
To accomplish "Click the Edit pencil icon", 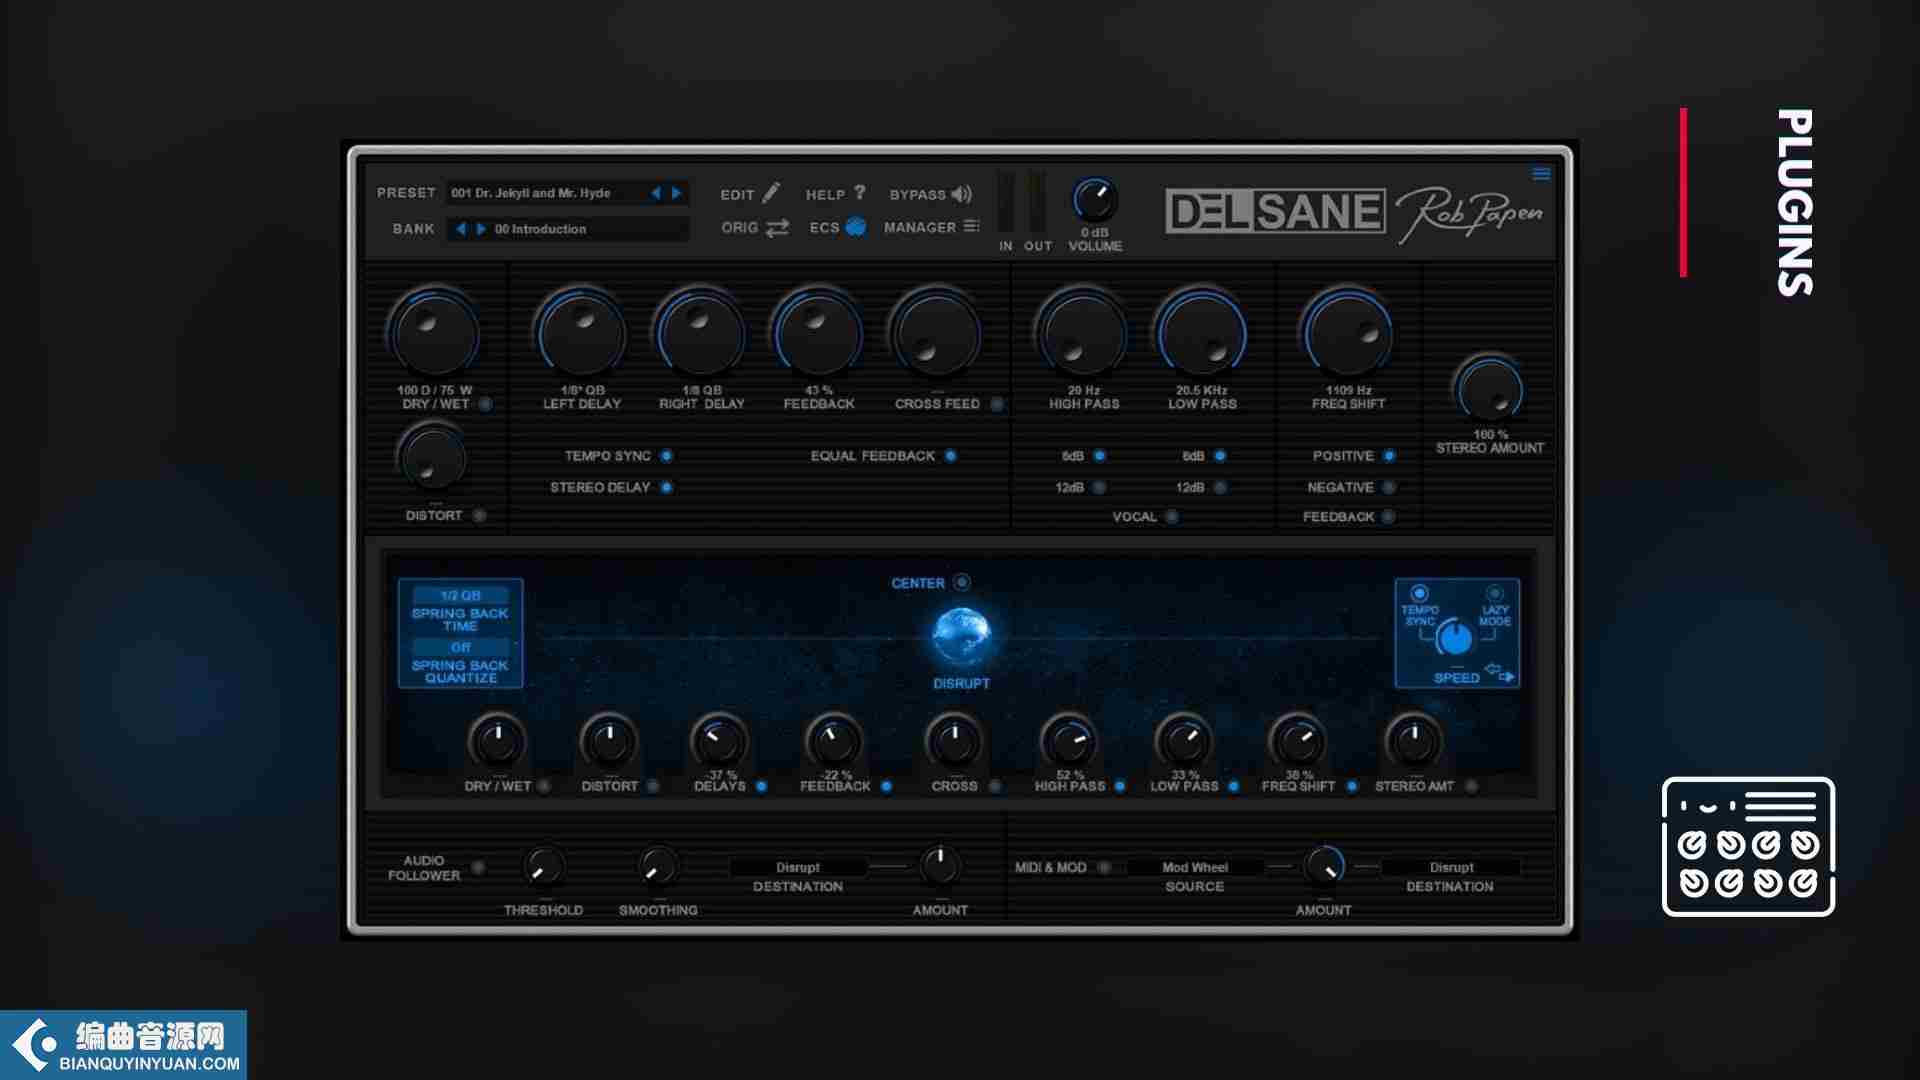I will click(x=771, y=192).
